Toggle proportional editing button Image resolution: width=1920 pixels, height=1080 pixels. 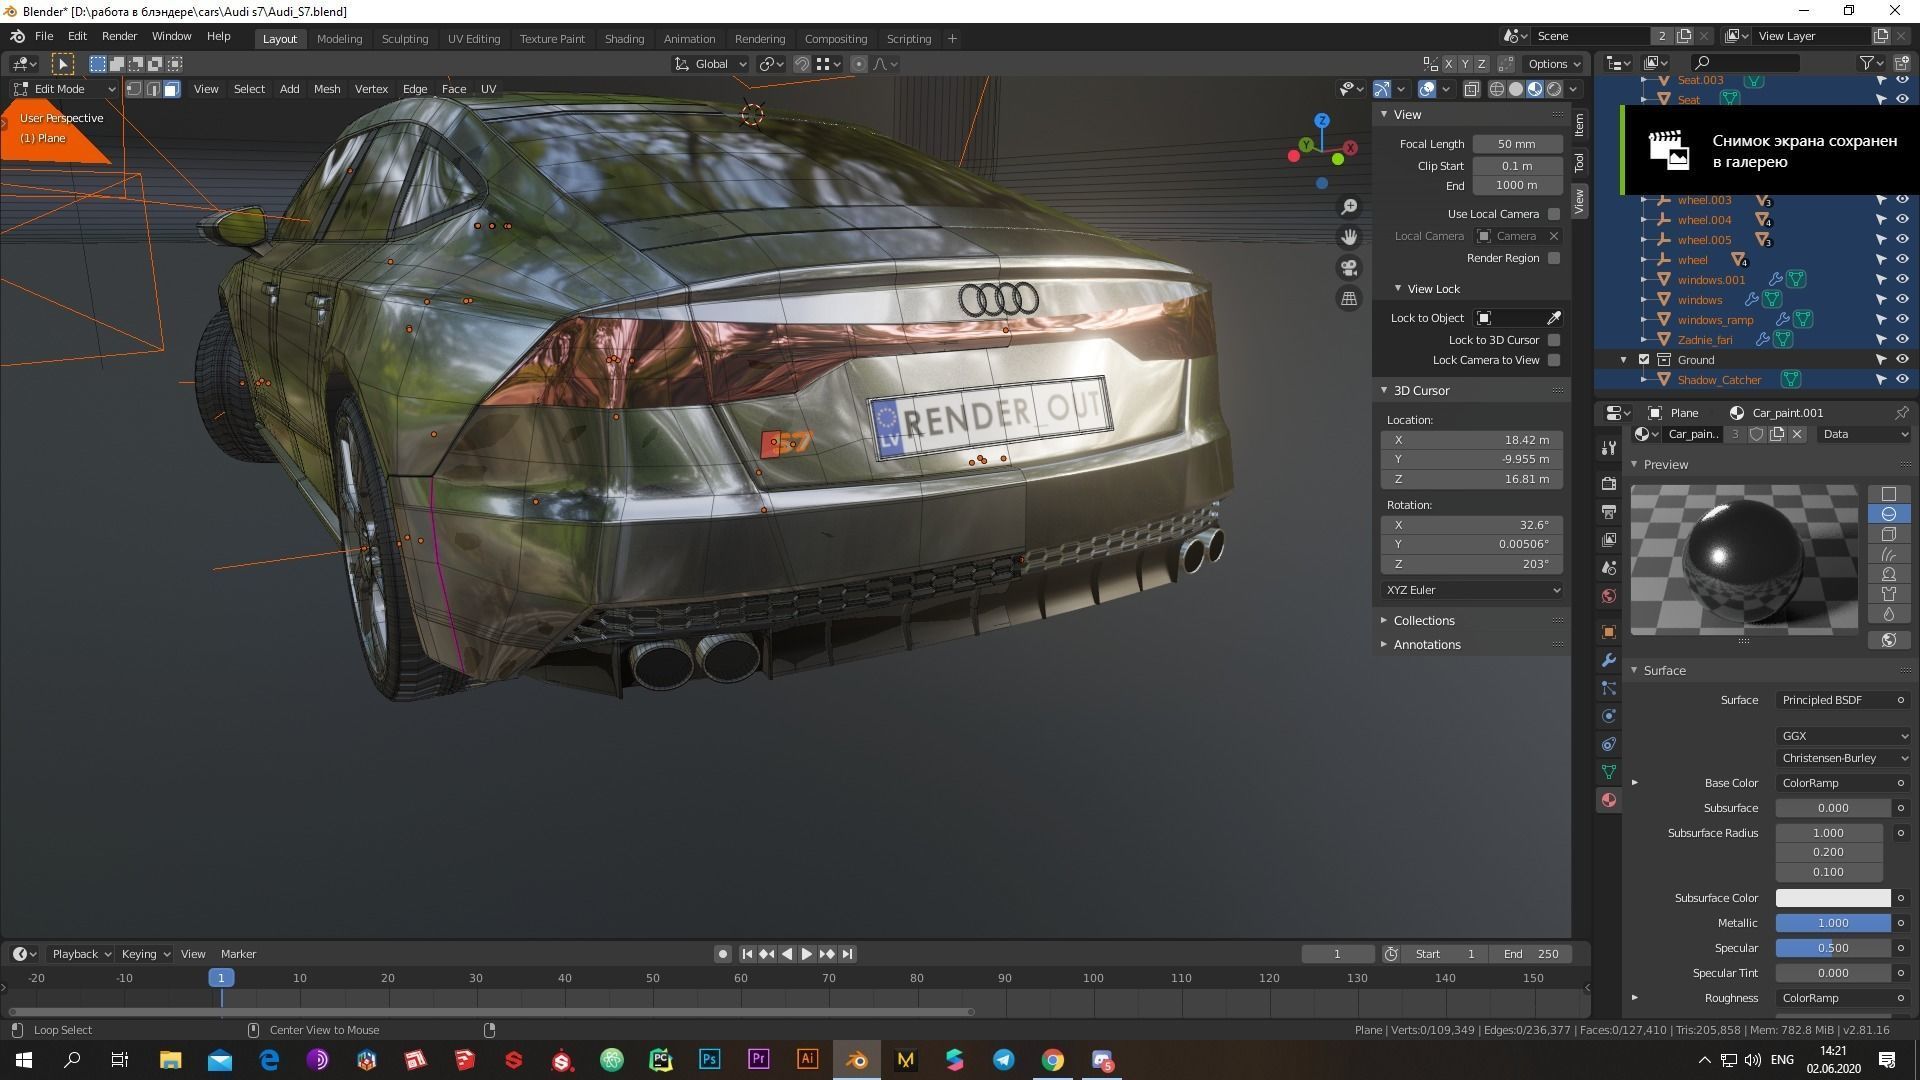pyautogui.click(x=858, y=64)
